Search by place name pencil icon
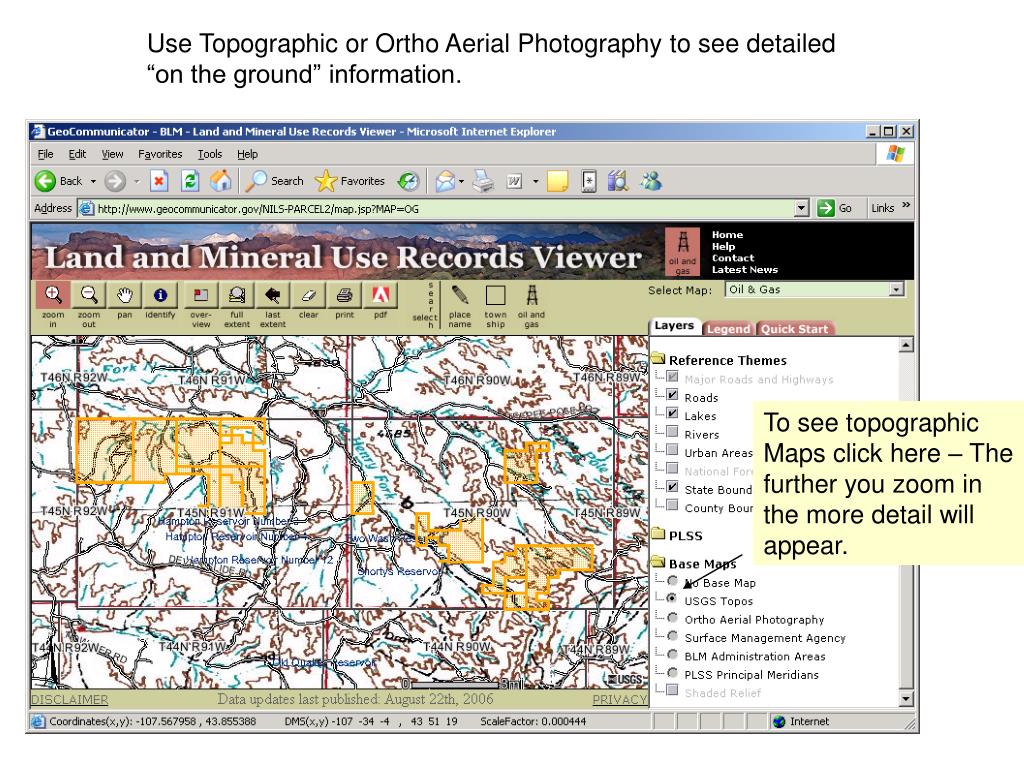This screenshot has width=1024, height=768. click(x=460, y=296)
